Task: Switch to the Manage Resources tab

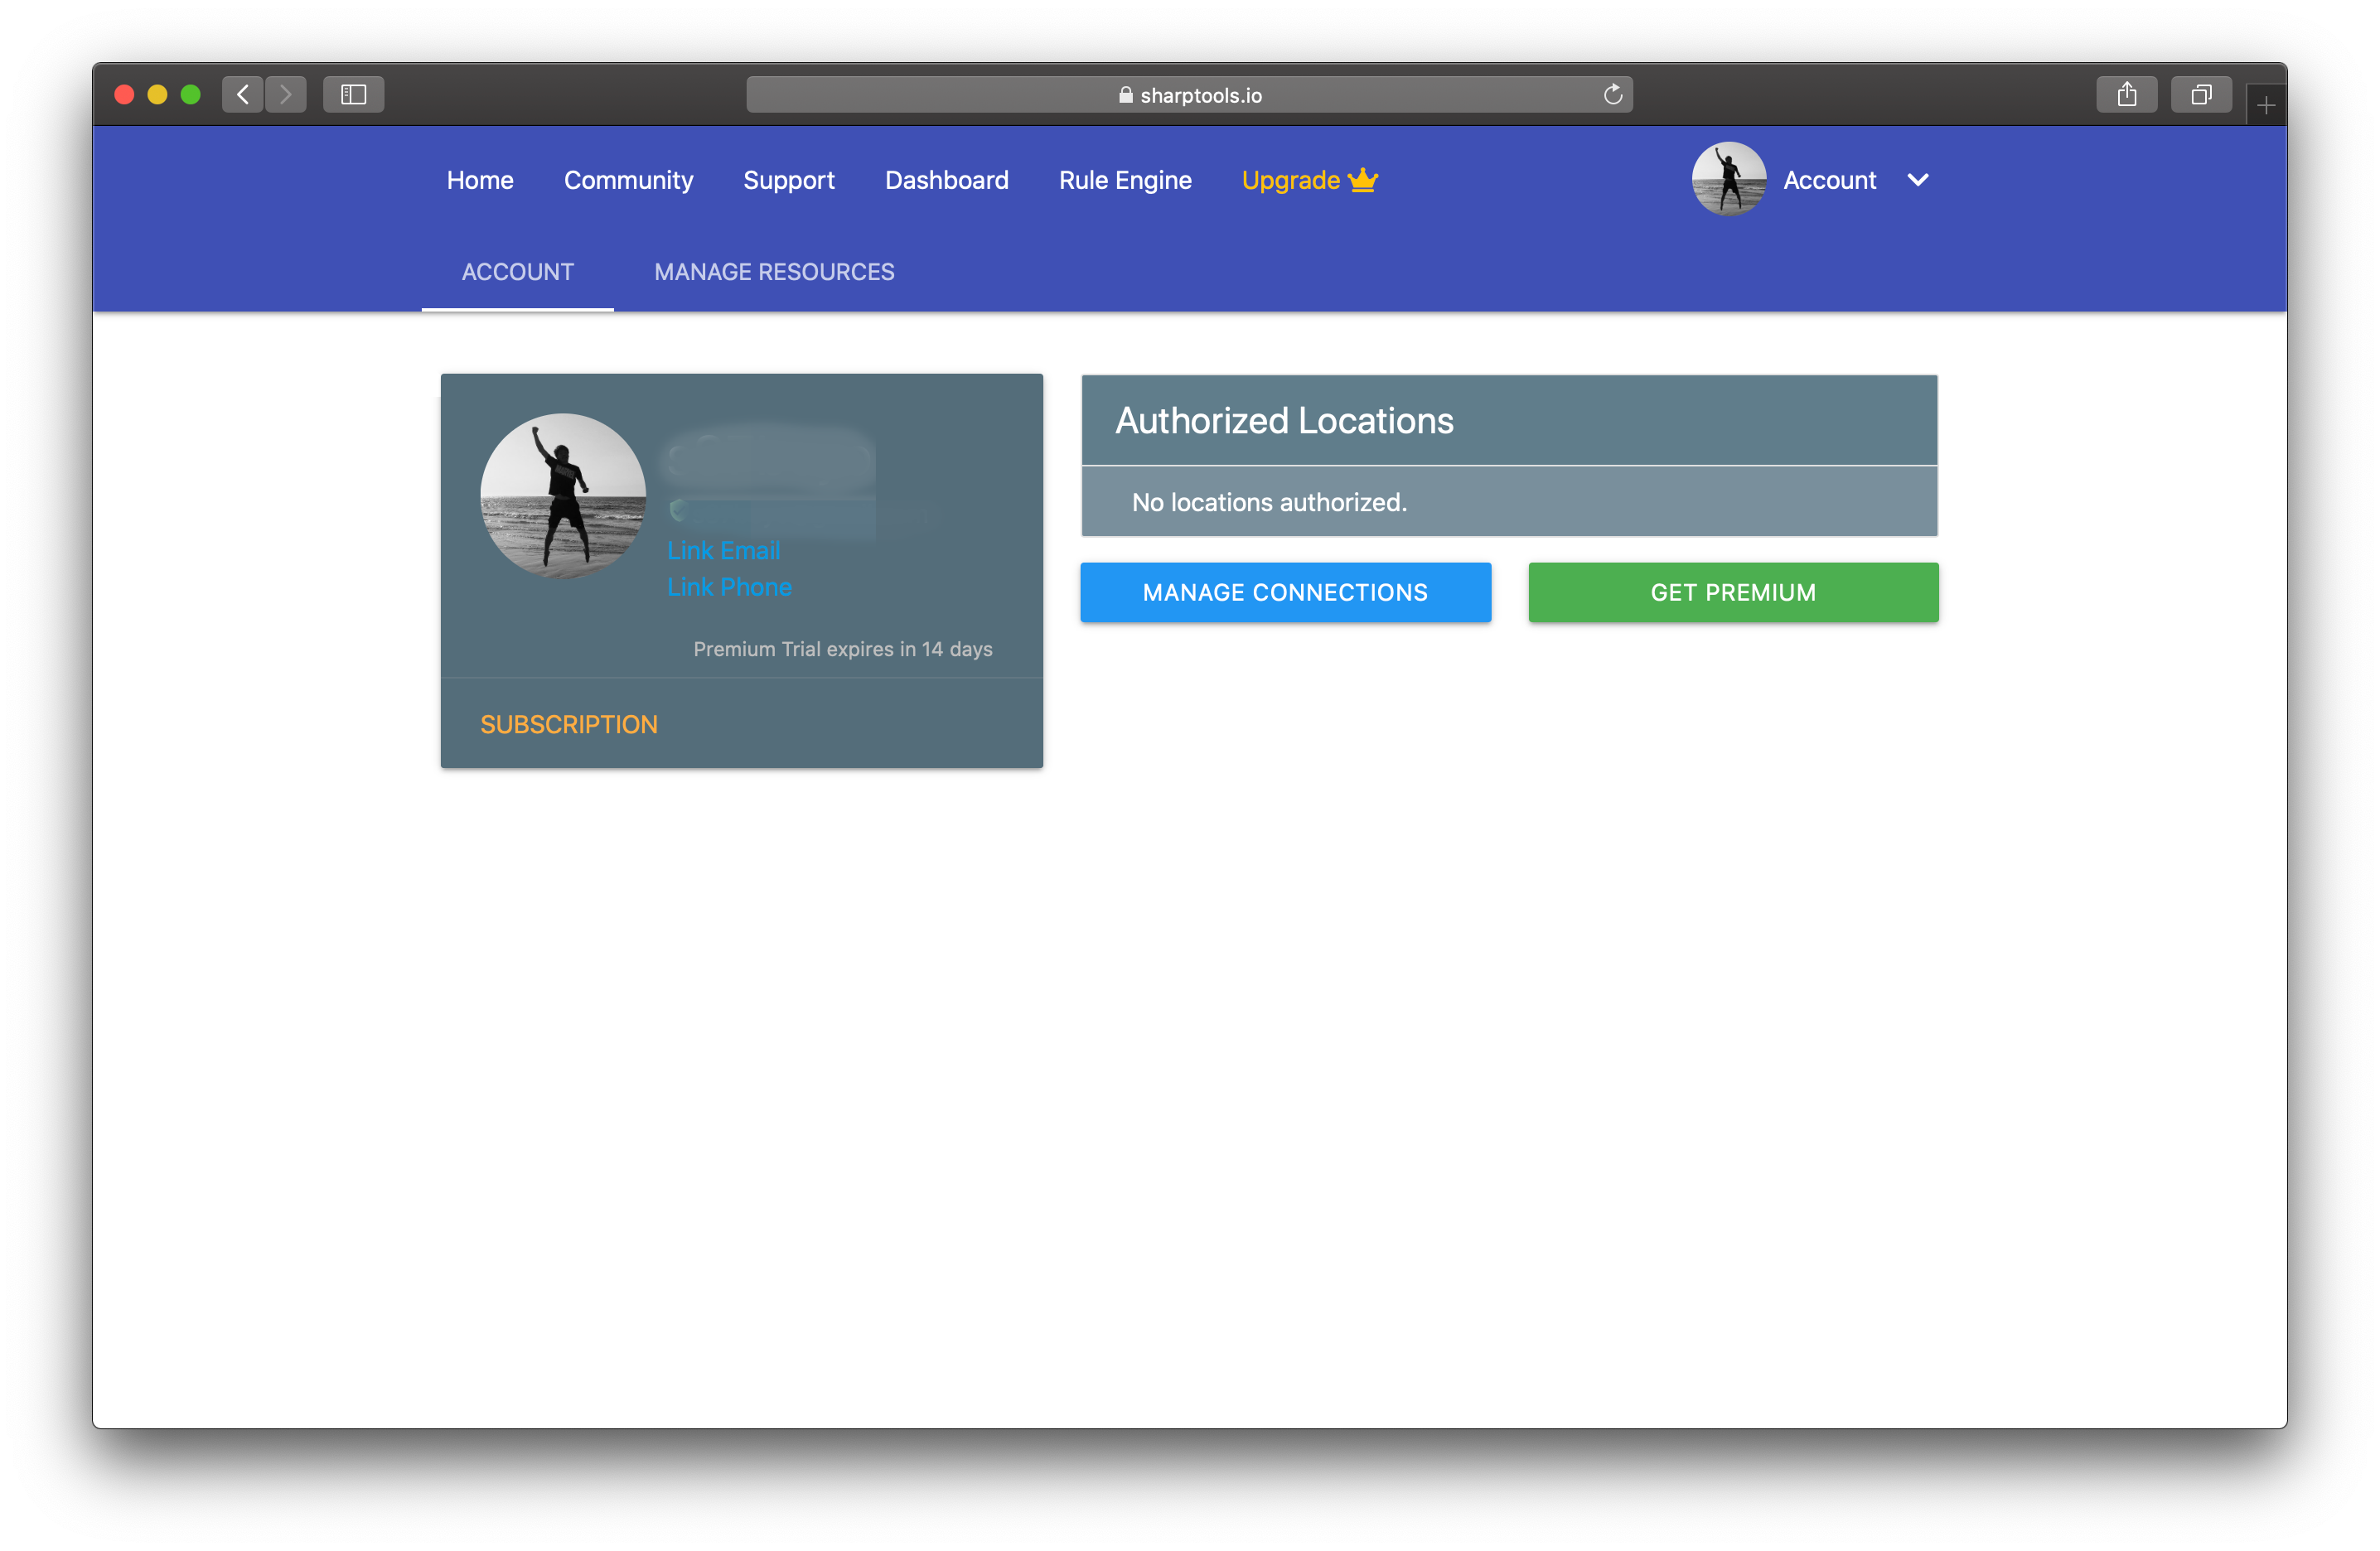Action: tap(774, 272)
